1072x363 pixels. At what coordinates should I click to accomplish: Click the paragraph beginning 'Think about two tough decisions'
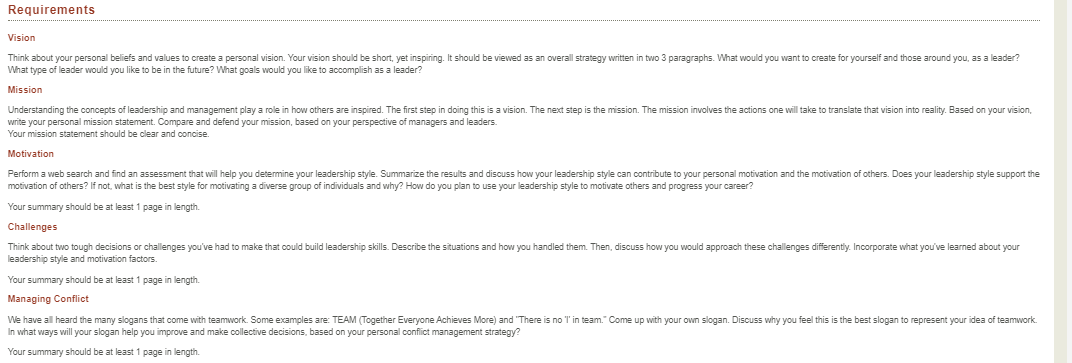coord(513,252)
